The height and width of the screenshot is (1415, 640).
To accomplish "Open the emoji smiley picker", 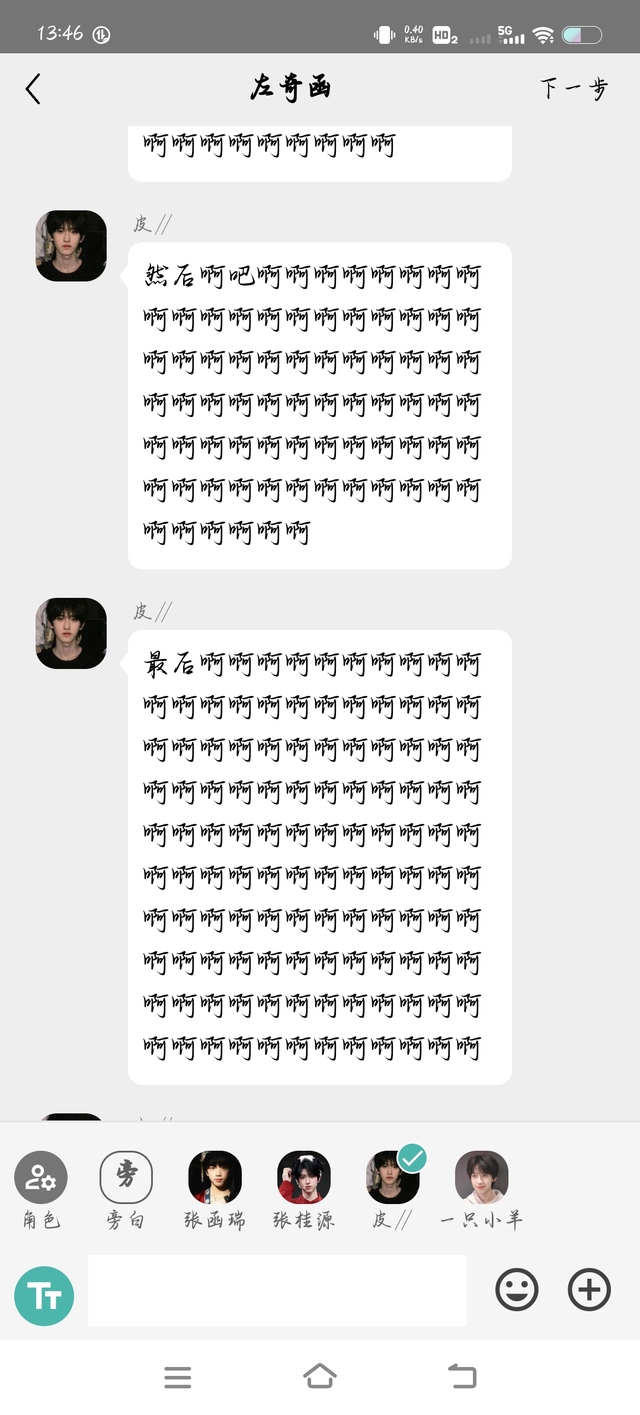I will (x=517, y=1290).
